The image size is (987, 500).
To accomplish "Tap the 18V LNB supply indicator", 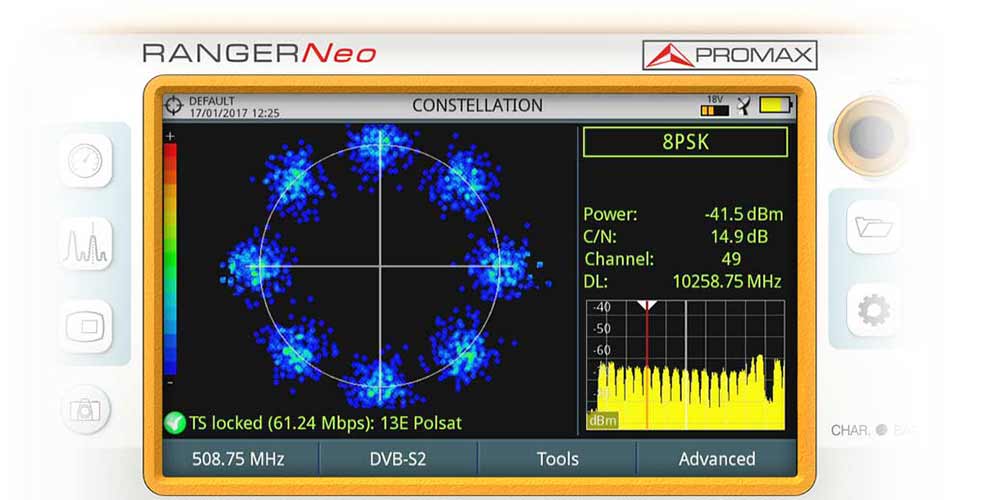I will coord(715,105).
